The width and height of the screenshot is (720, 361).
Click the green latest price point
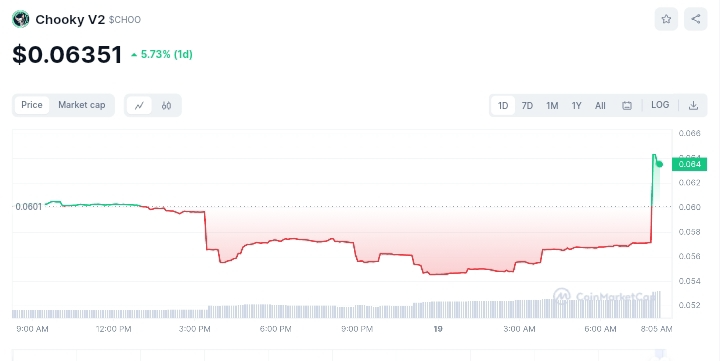tap(659, 164)
